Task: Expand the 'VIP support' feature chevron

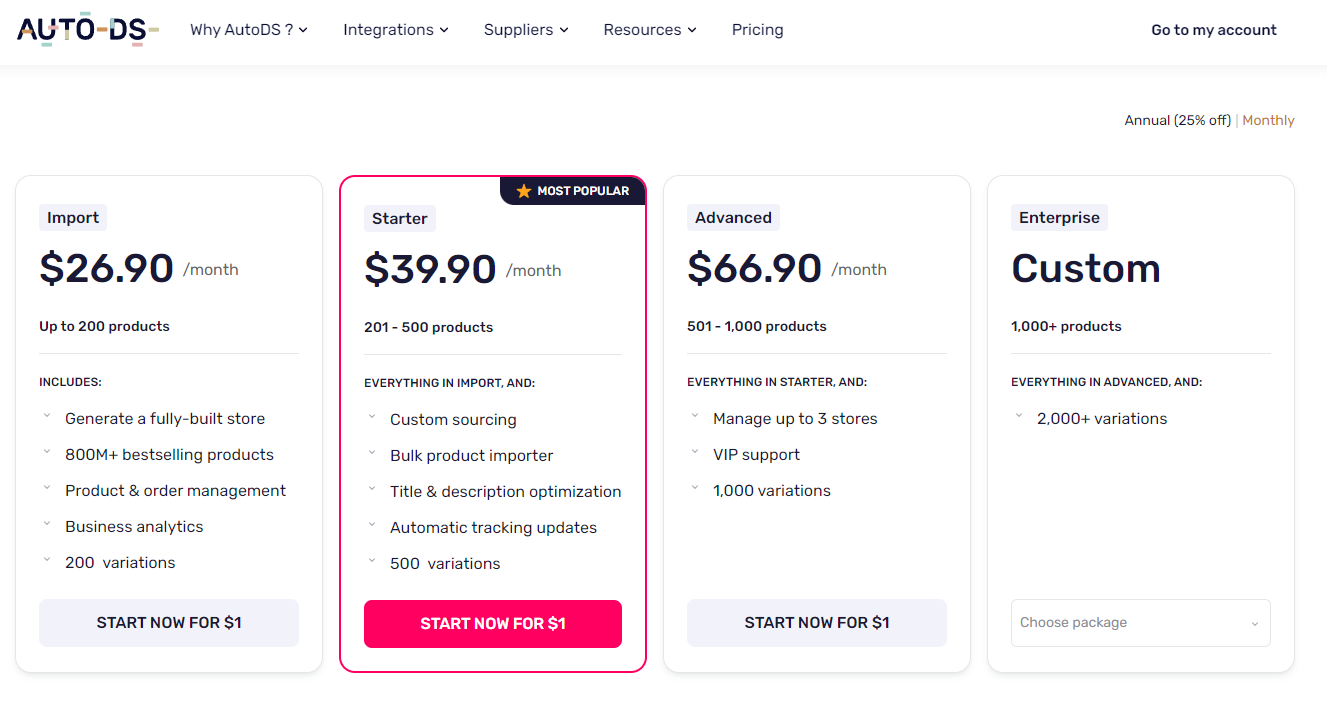Action: click(x=695, y=452)
